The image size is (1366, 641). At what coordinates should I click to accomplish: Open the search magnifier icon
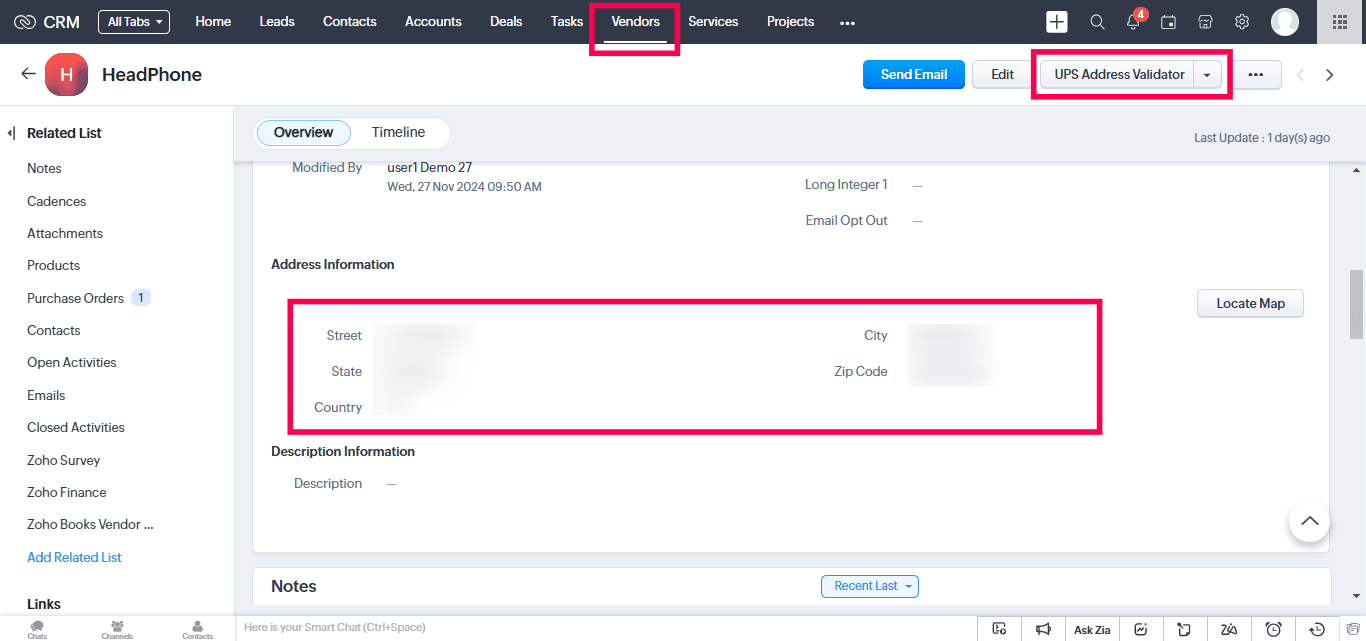1097,22
